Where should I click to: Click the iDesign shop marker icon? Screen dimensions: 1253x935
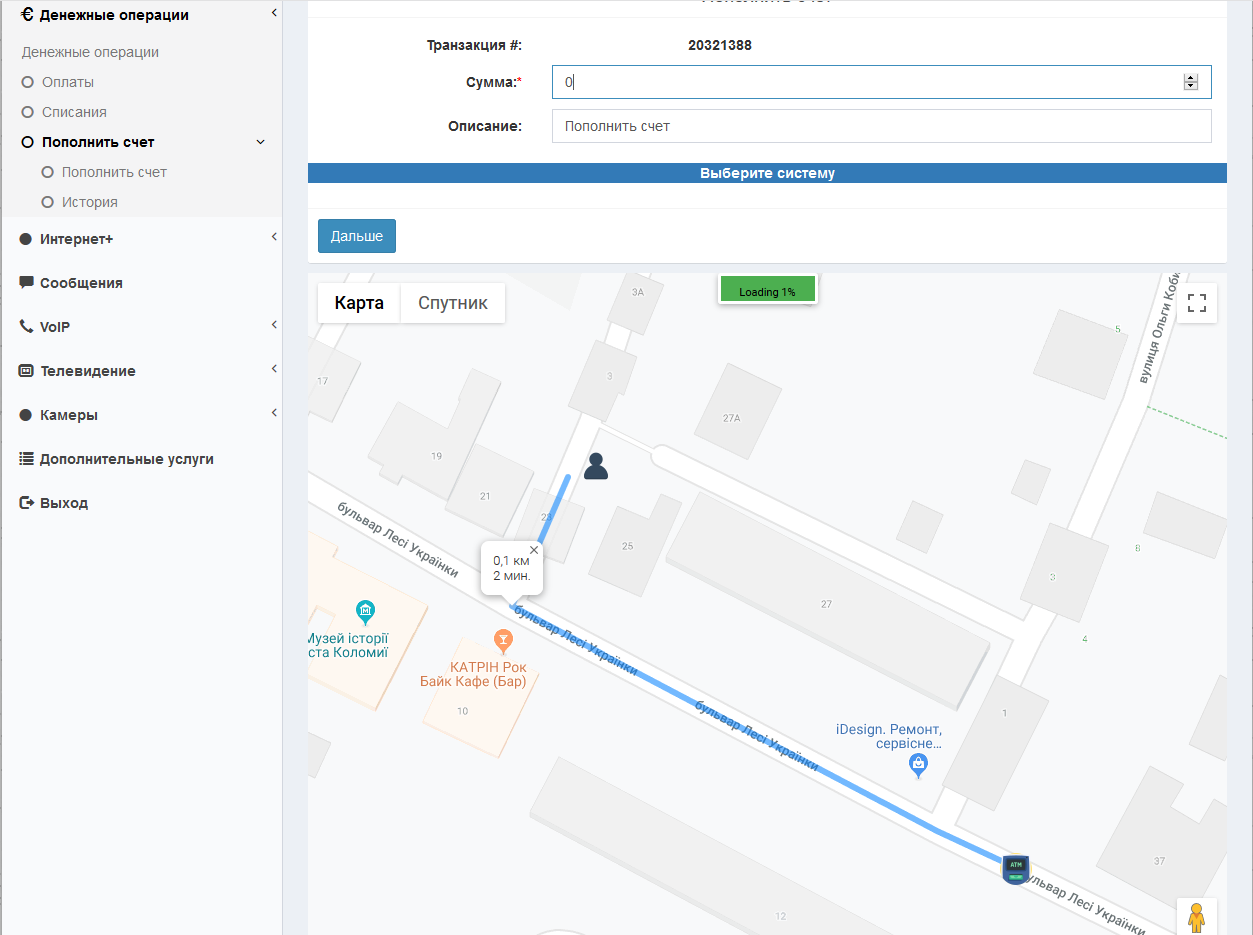coord(918,765)
